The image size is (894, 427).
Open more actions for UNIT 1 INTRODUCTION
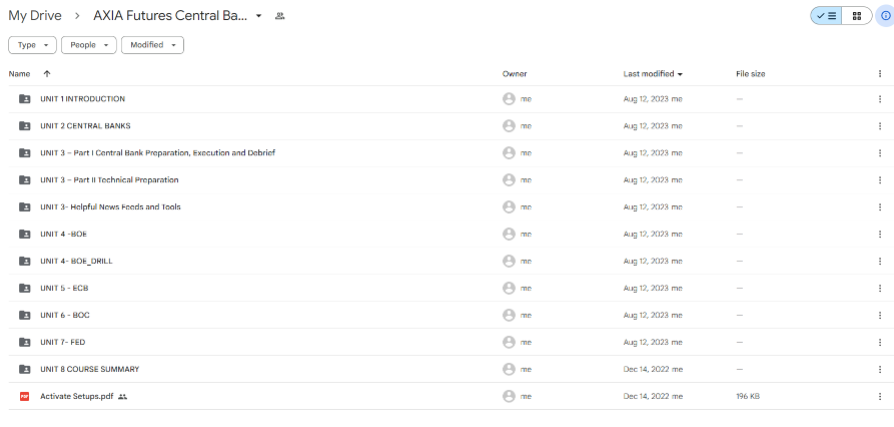[879, 99]
